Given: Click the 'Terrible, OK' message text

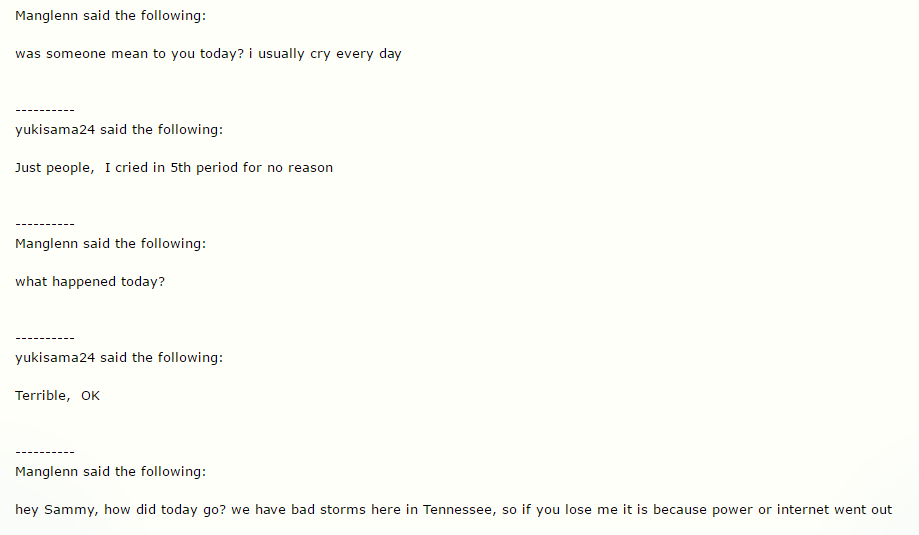Looking at the screenshot, I should [x=57, y=396].
